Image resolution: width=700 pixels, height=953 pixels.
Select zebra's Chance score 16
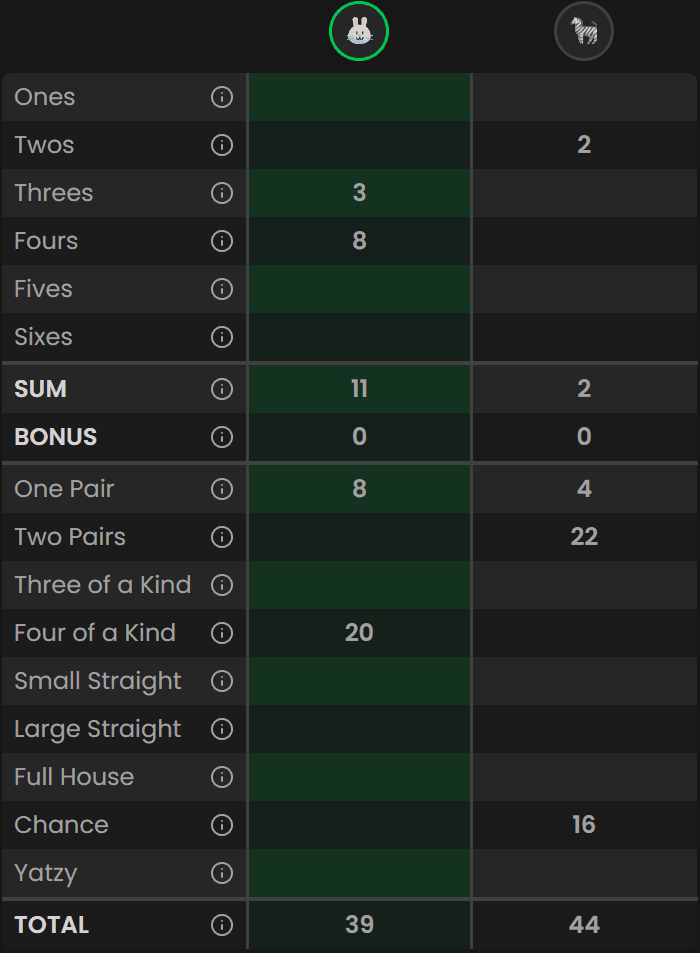[x=583, y=825]
